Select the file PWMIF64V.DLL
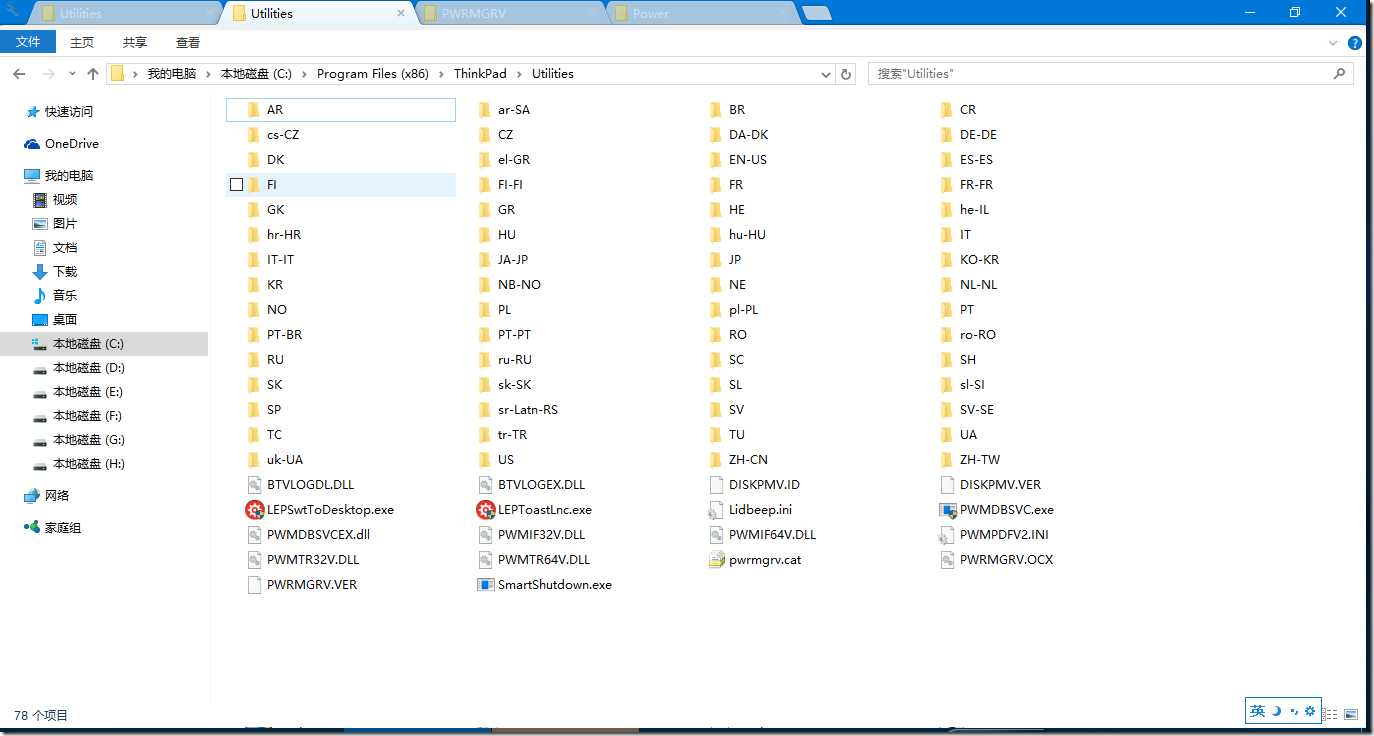 773,535
